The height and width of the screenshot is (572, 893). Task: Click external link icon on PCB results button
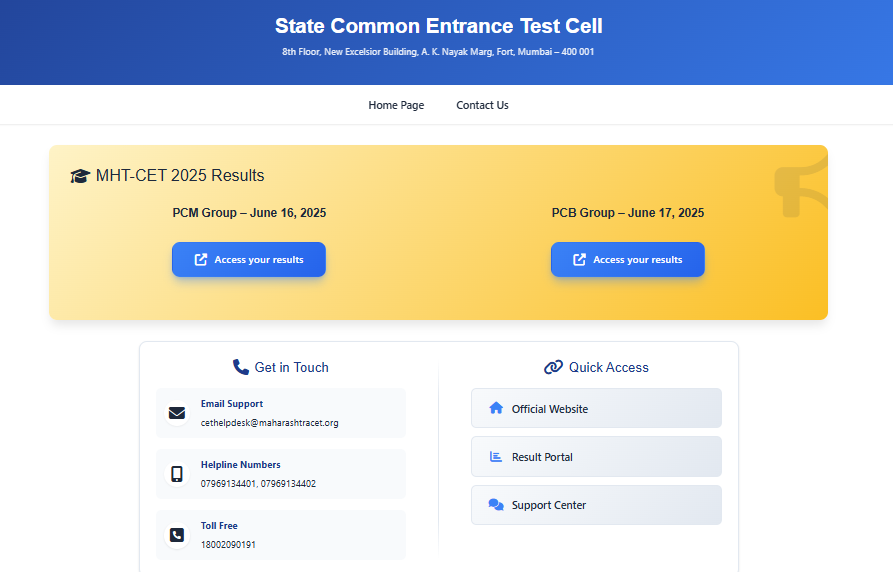pyautogui.click(x=579, y=260)
